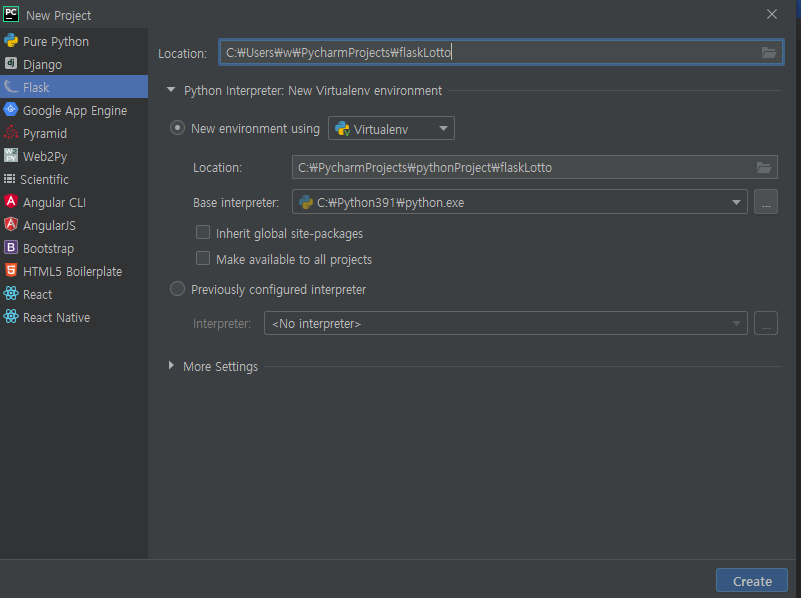Click the Django project type icon

(11, 63)
